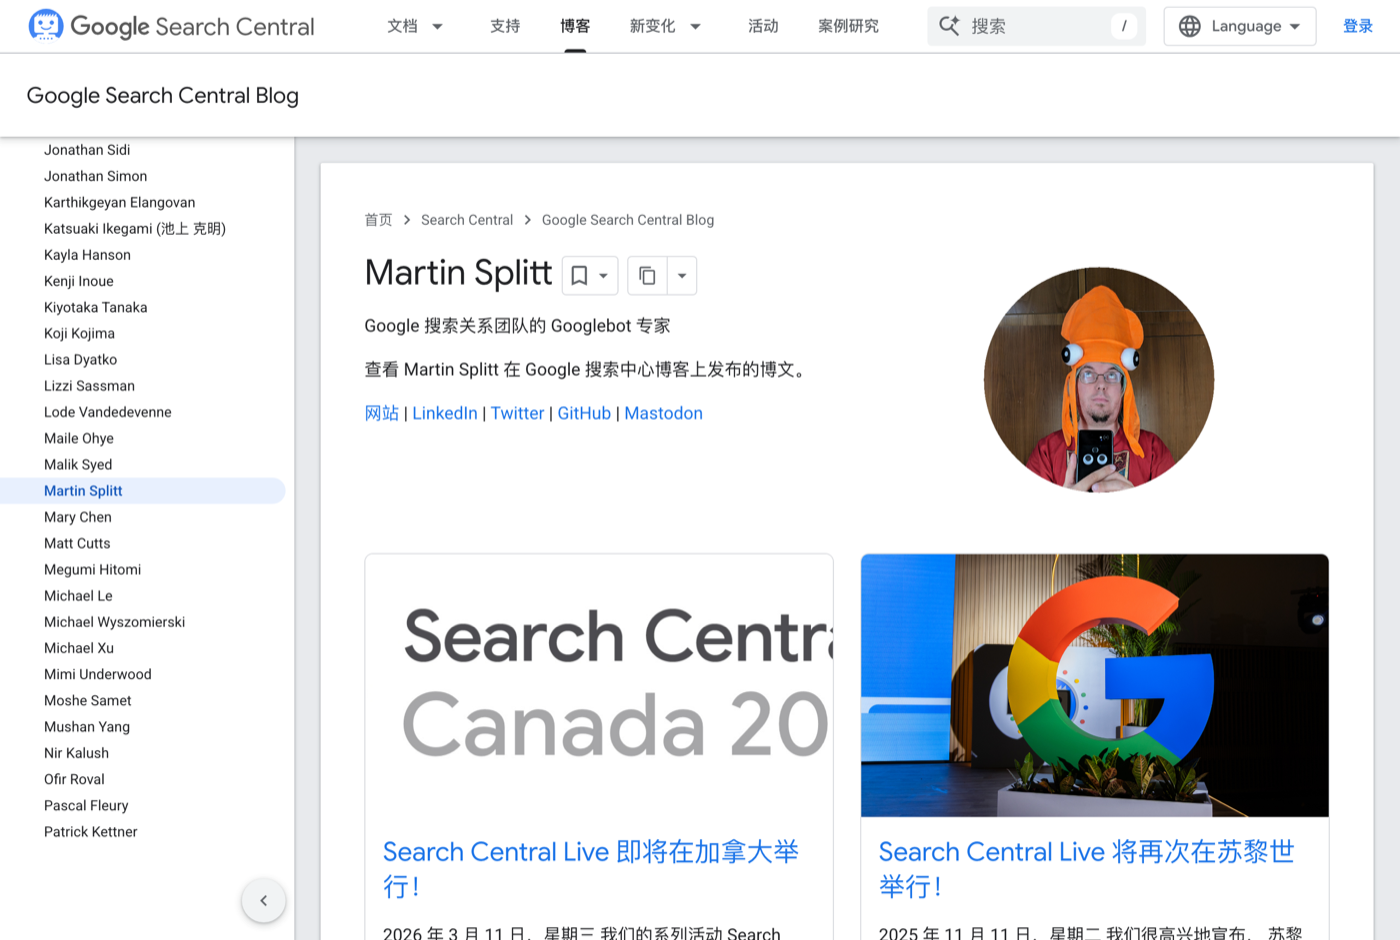Collapse the sidebar with the chevron button
This screenshot has height=940, width=1400.
(x=263, y=901)
